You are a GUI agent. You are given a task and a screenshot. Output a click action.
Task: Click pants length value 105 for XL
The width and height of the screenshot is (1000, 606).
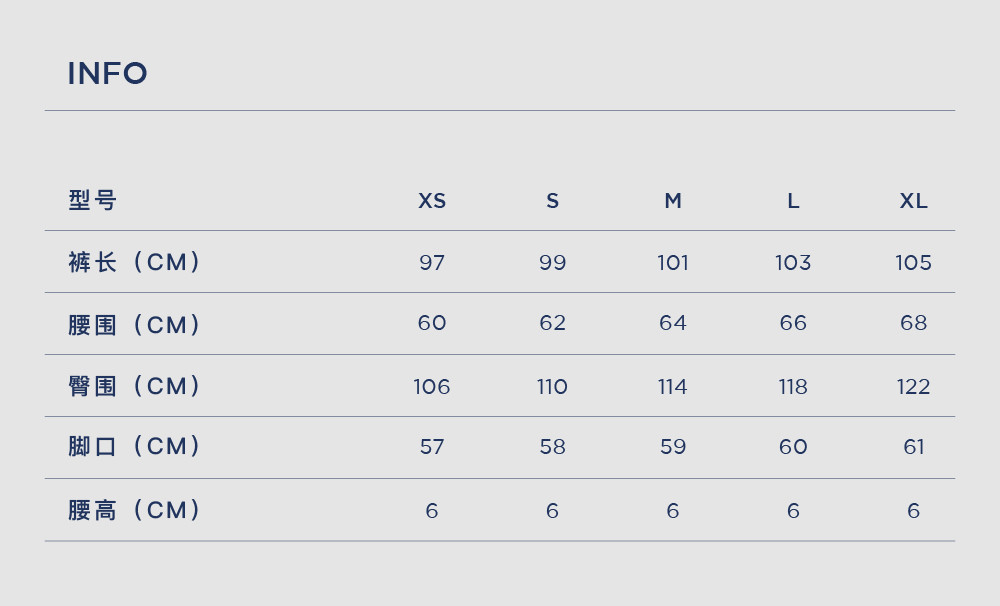click(913, 262)
